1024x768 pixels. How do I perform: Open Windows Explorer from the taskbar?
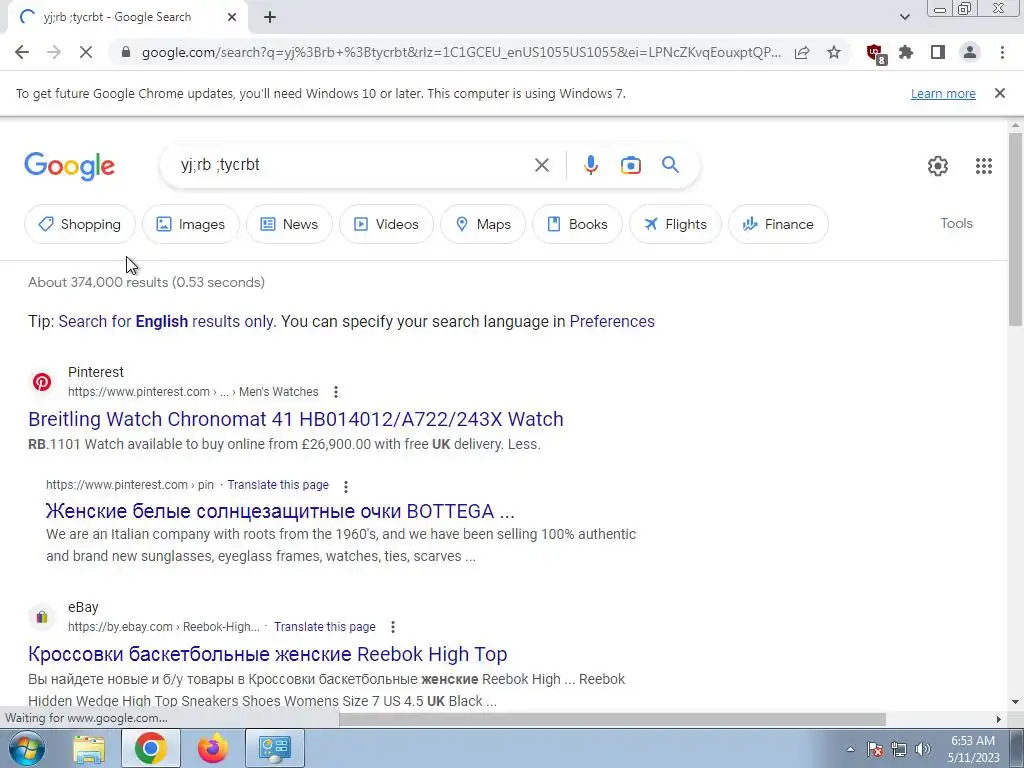89,748
